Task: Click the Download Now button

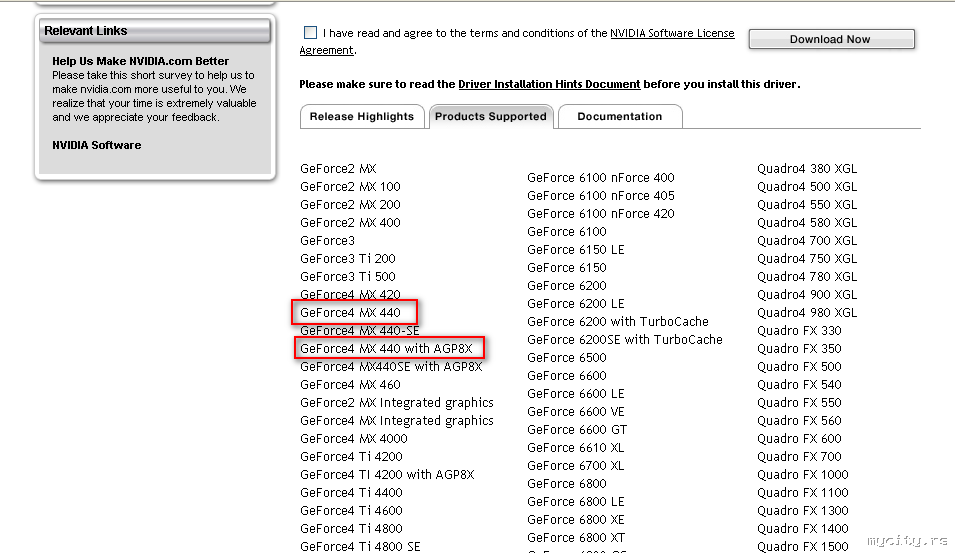Action: [x=831, y=39]
